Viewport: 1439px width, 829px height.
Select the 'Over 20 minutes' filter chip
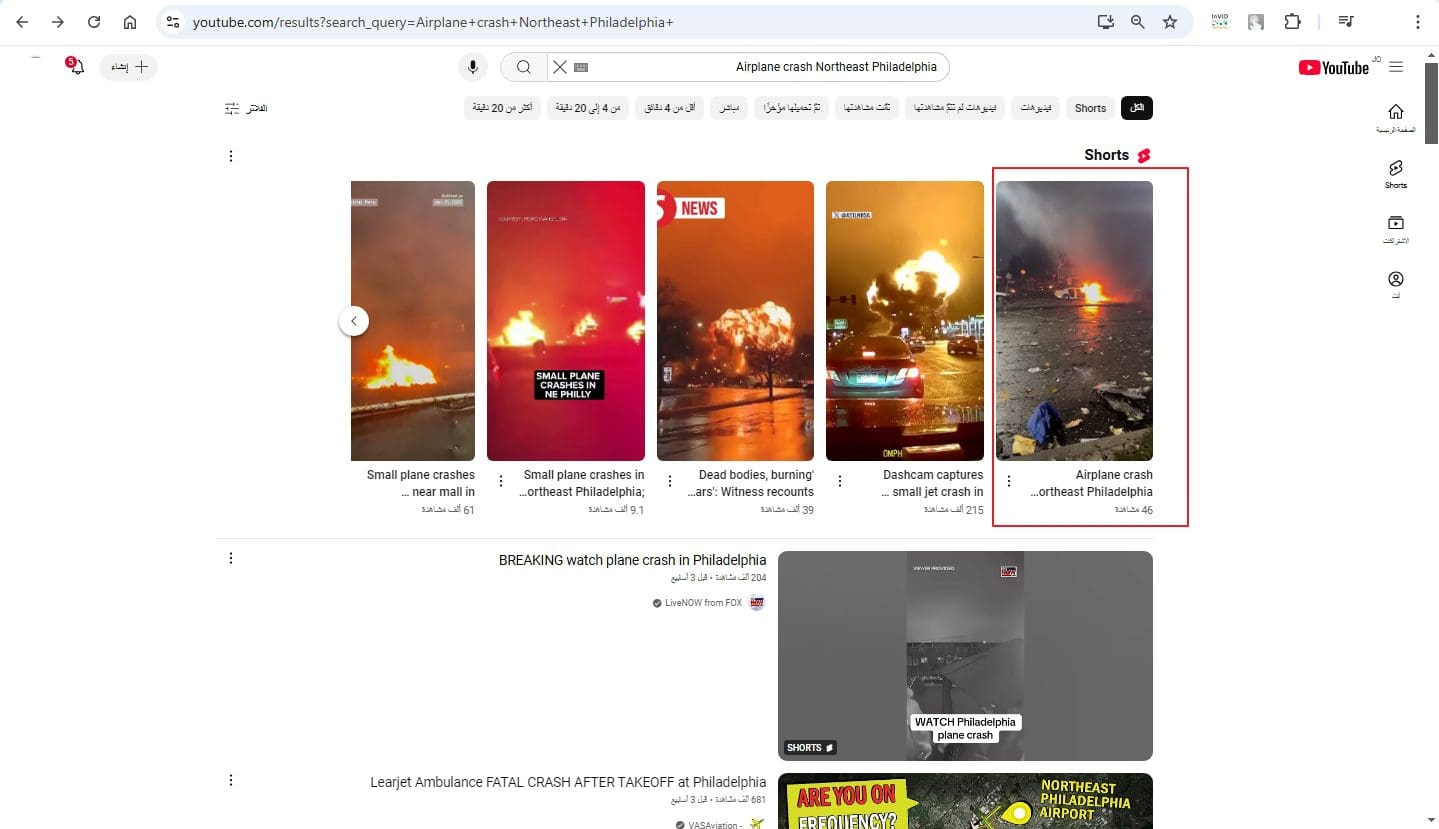coord(502,108)
